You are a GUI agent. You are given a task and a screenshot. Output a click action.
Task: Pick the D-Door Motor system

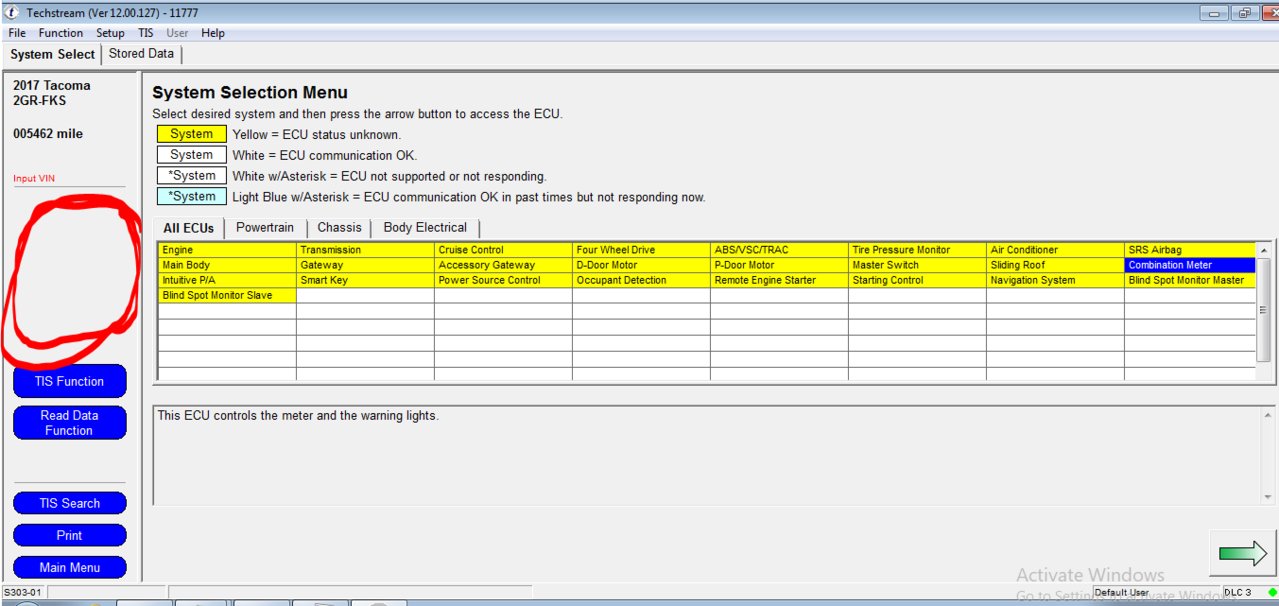(642, 265)
